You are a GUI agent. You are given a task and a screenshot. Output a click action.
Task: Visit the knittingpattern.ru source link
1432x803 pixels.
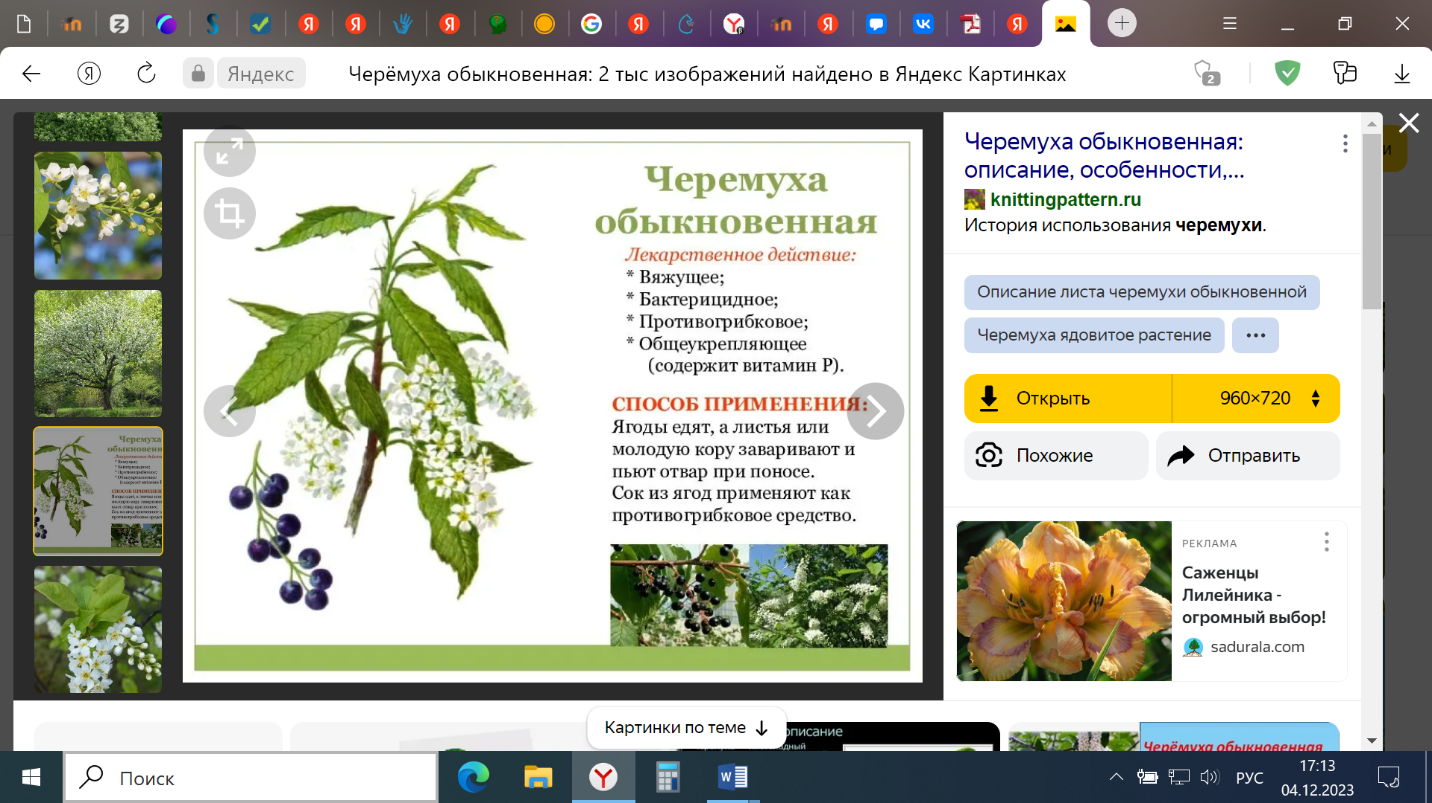click(1066, 199)
